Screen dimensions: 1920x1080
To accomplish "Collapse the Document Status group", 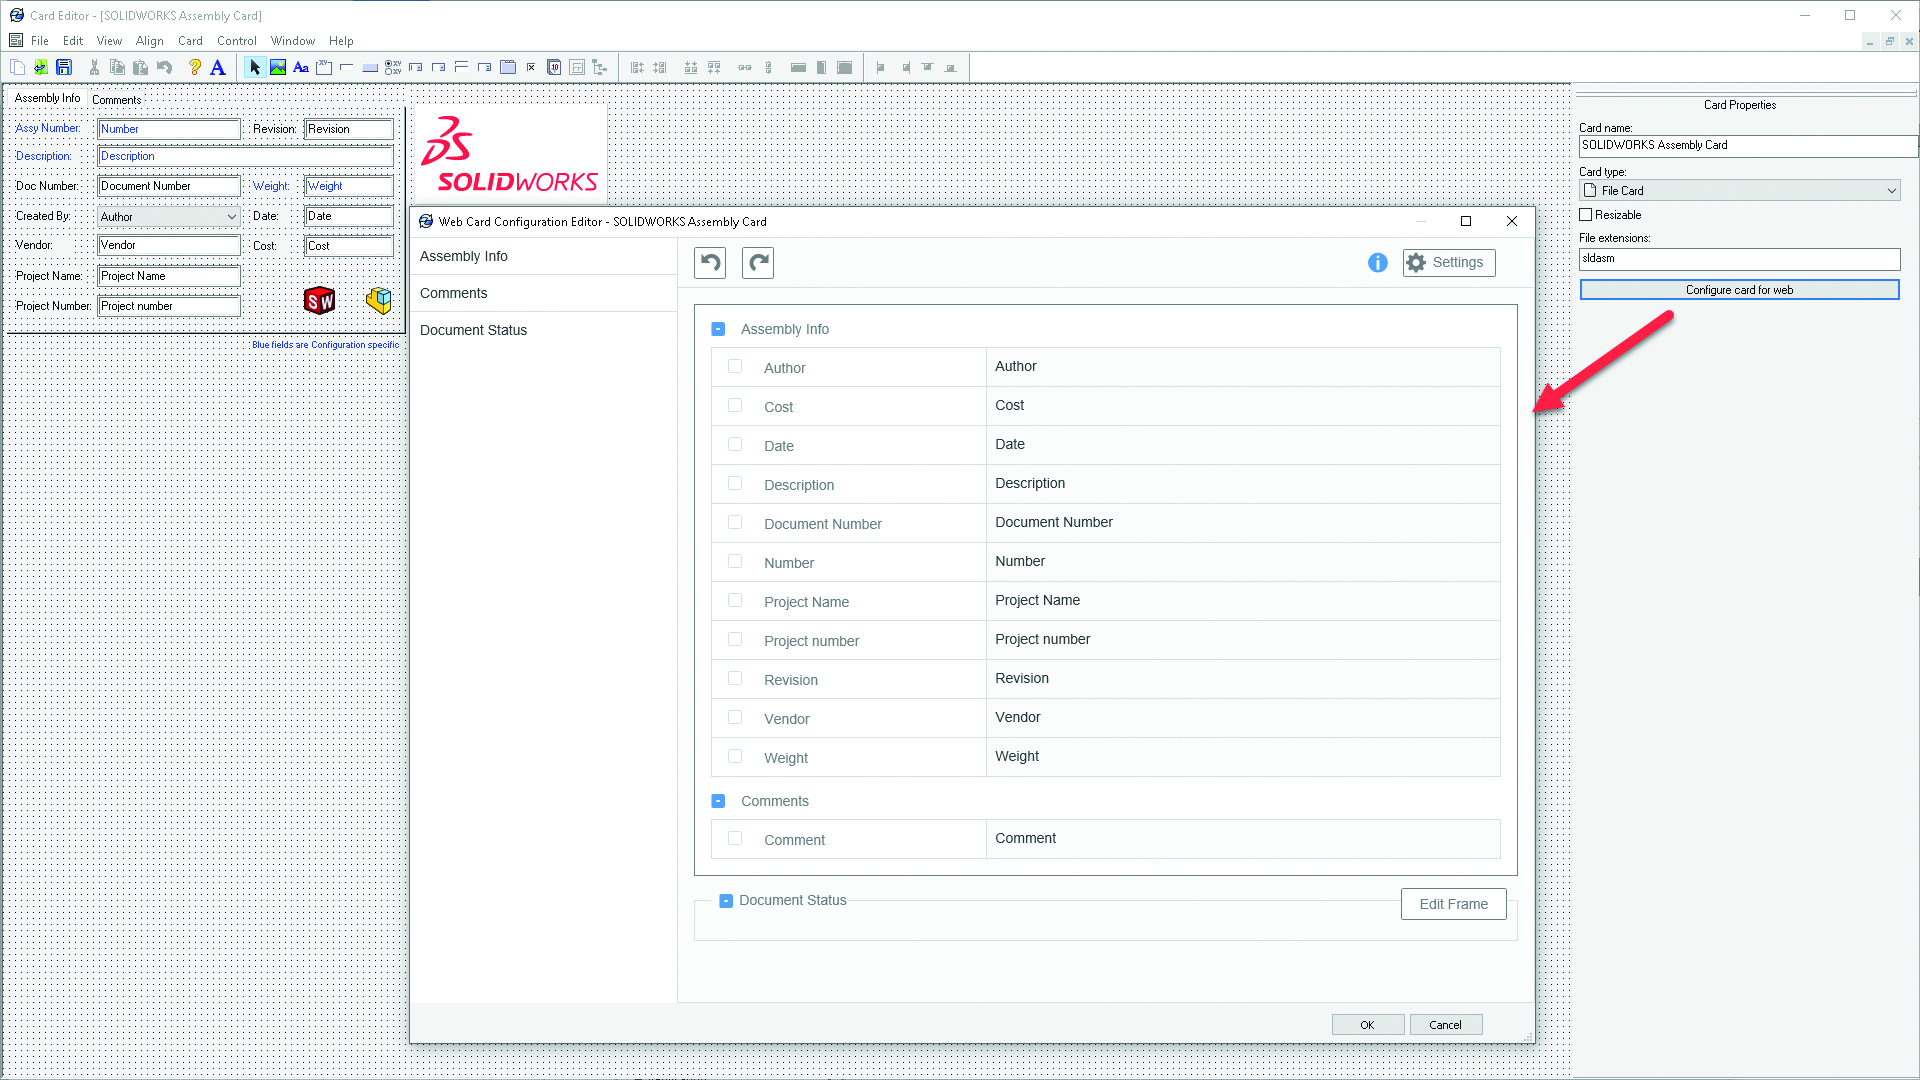I will (726, 901).
